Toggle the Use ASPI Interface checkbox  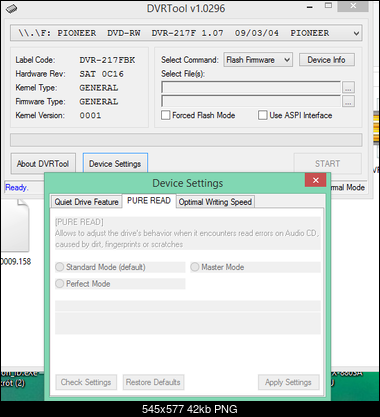(263, 115)
